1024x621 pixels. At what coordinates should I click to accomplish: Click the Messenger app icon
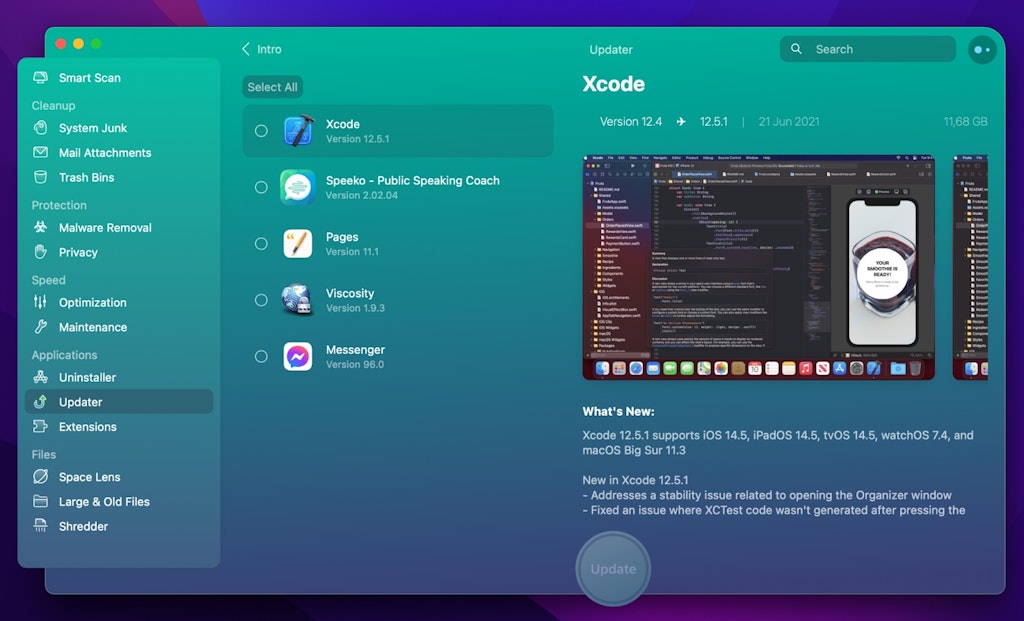pyautogui.click(x=298, y=357)
